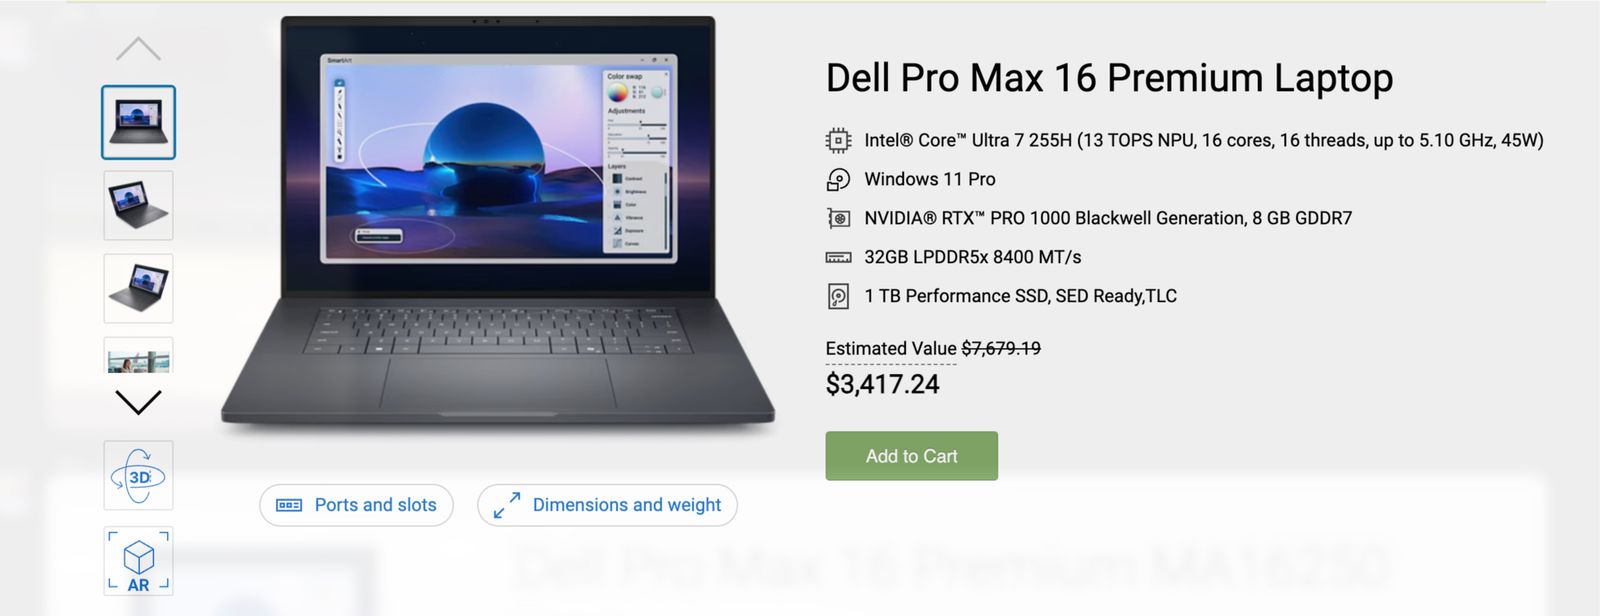Select the partially visible fourth thumbnail
This screenshot has width=1600, height=616.
coord(138,355)
